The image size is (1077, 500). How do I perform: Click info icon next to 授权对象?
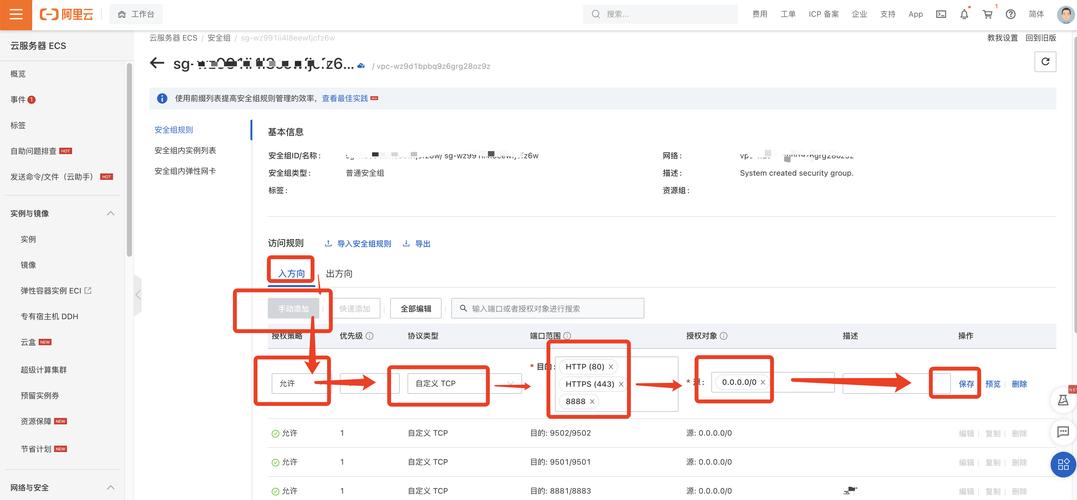pos(724,337)
